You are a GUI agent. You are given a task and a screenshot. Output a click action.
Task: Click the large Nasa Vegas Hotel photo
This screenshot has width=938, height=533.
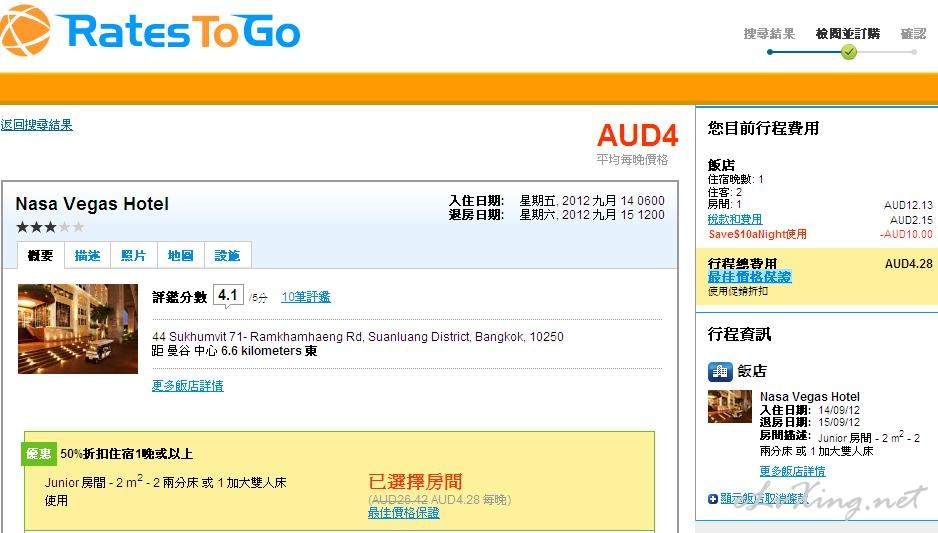[78, 329]
